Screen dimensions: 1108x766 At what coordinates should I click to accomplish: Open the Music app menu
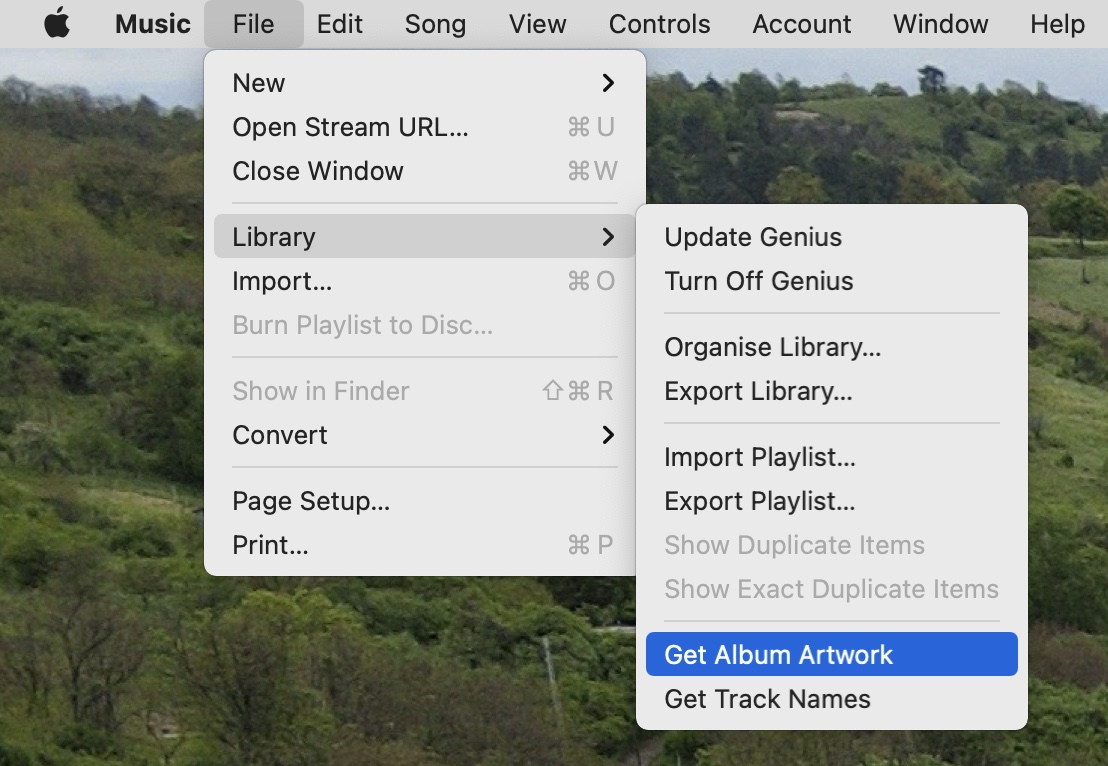point(153,24)
